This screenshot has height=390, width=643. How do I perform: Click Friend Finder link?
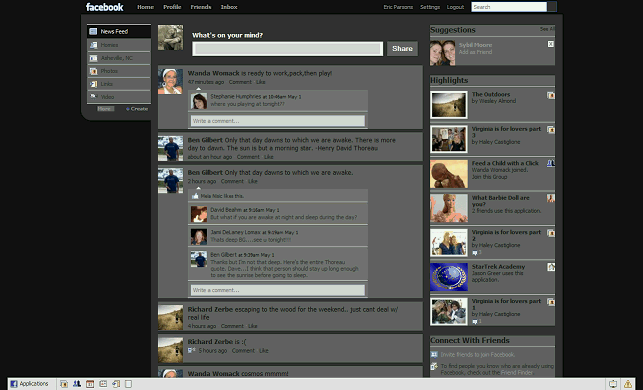pos(517,373)
